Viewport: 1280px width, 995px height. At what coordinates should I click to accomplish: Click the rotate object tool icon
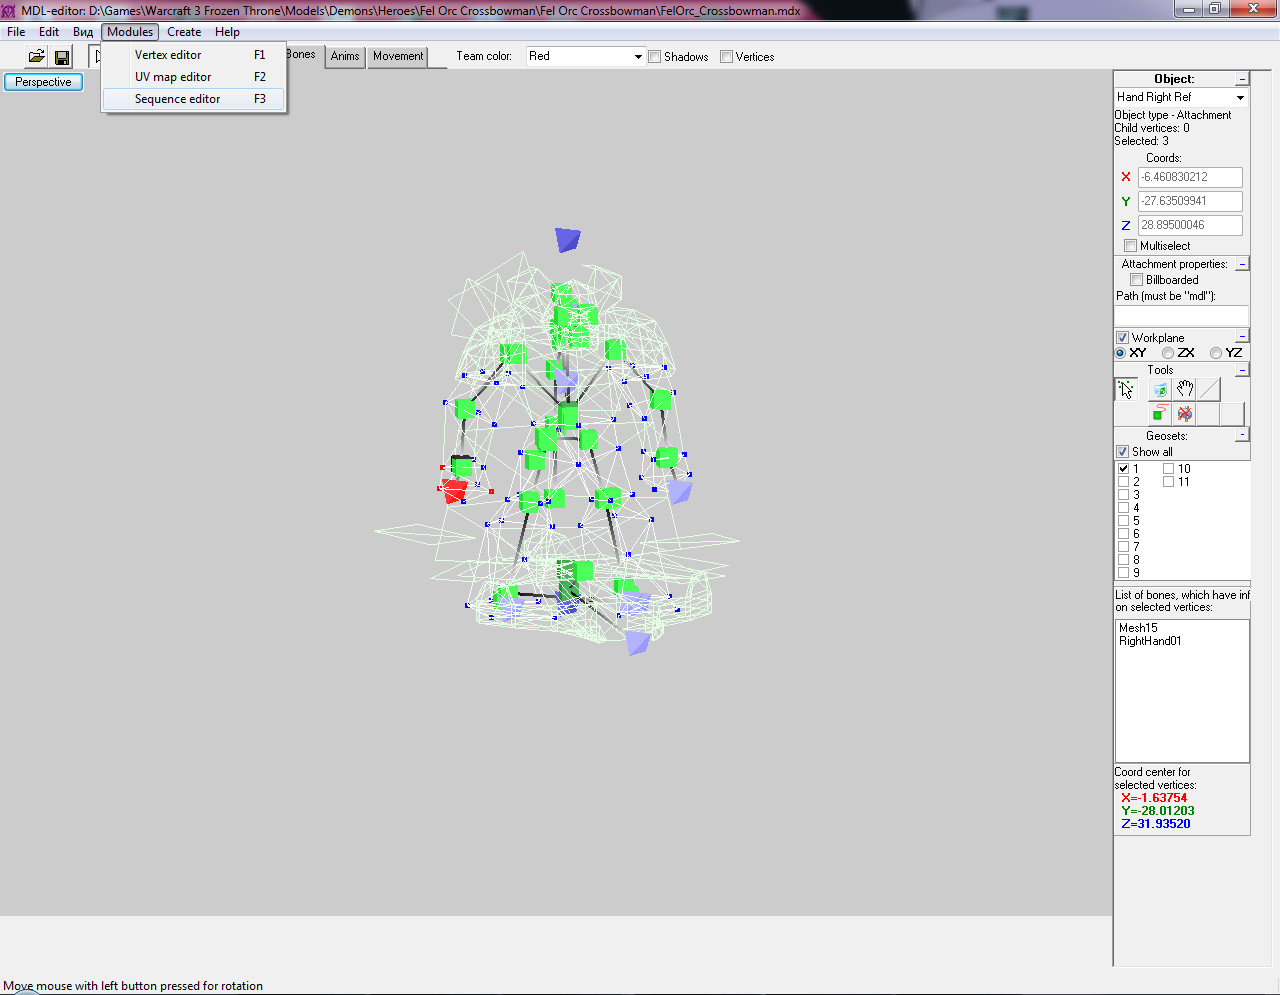[1160, 389]
